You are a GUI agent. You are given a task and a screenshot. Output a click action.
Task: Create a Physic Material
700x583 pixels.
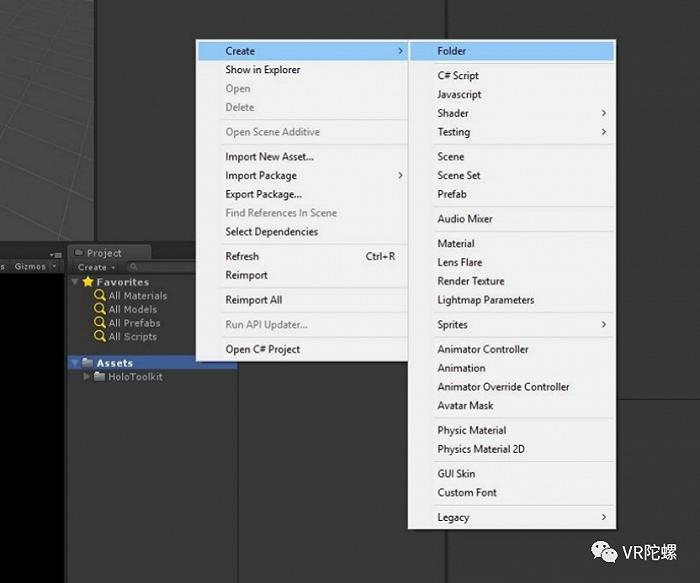pos(512,430)
